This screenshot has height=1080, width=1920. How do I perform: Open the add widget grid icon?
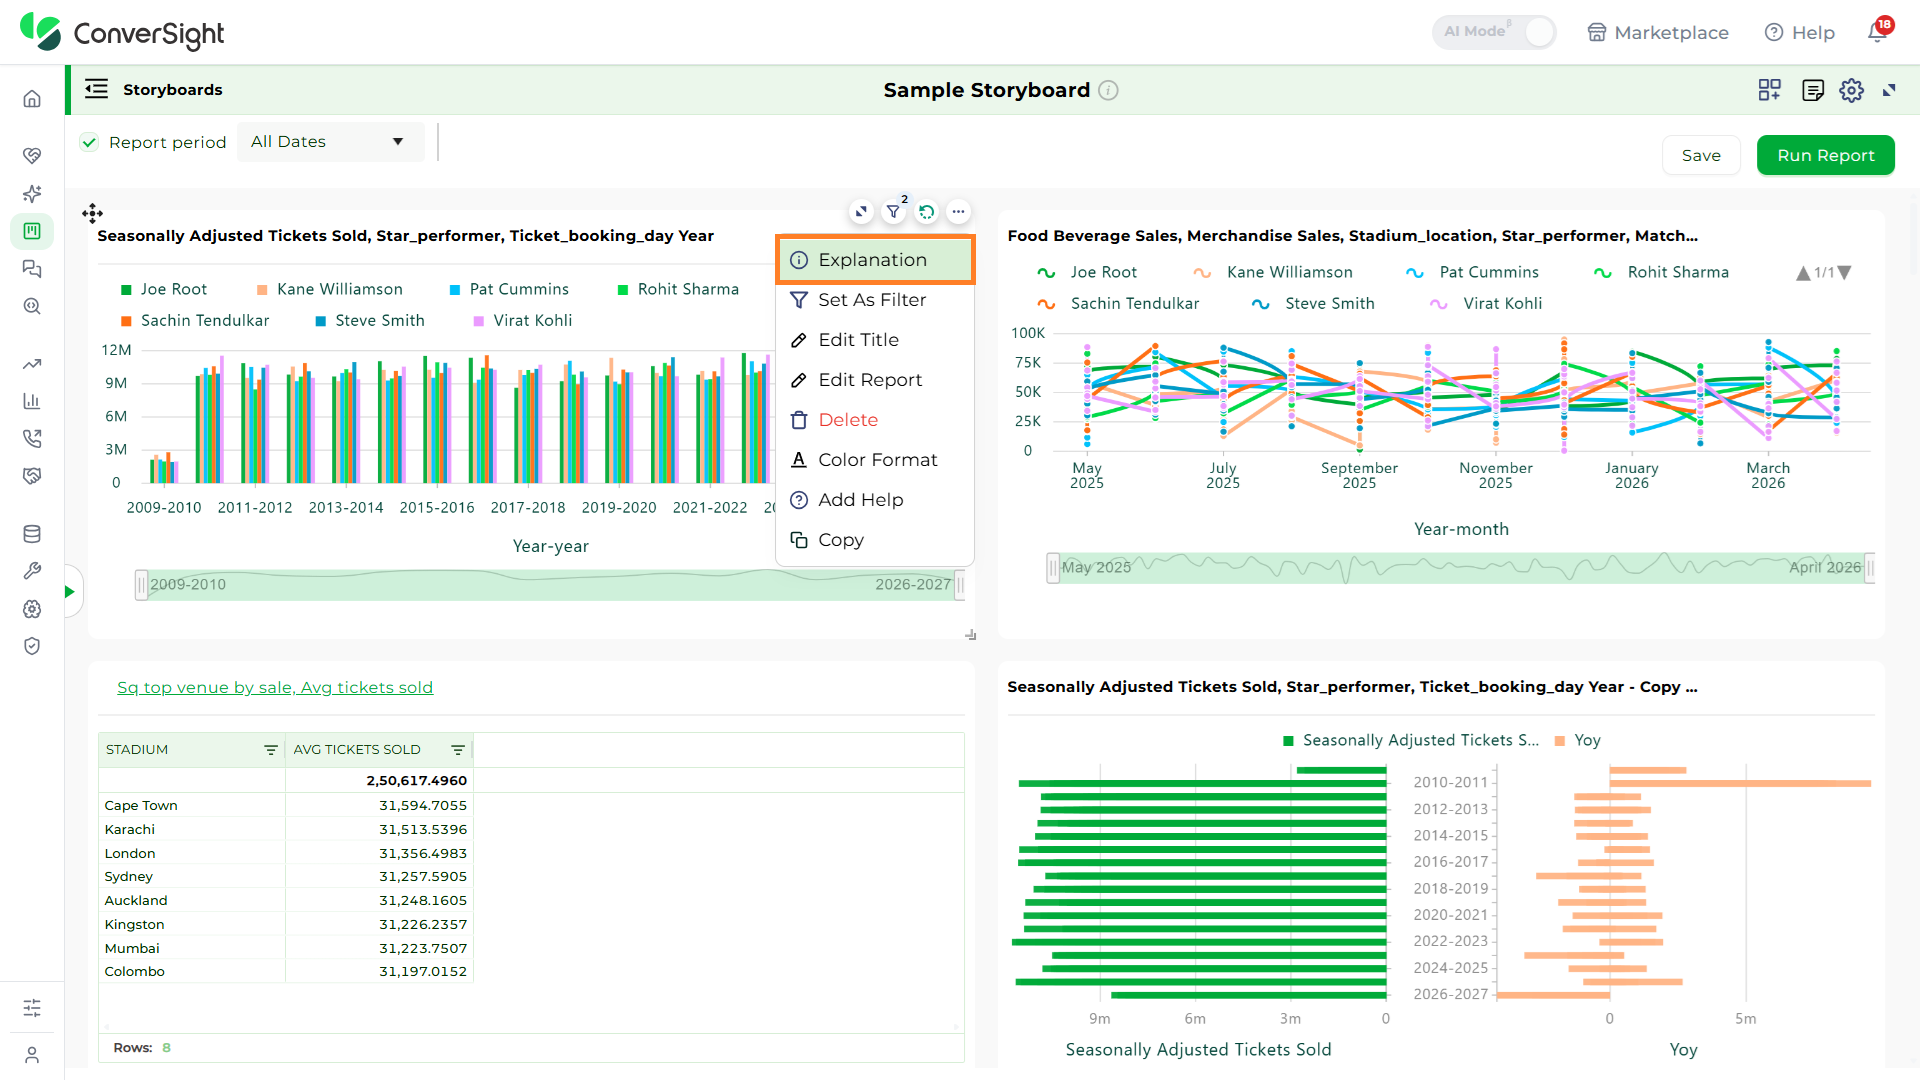click(1769, 90)
